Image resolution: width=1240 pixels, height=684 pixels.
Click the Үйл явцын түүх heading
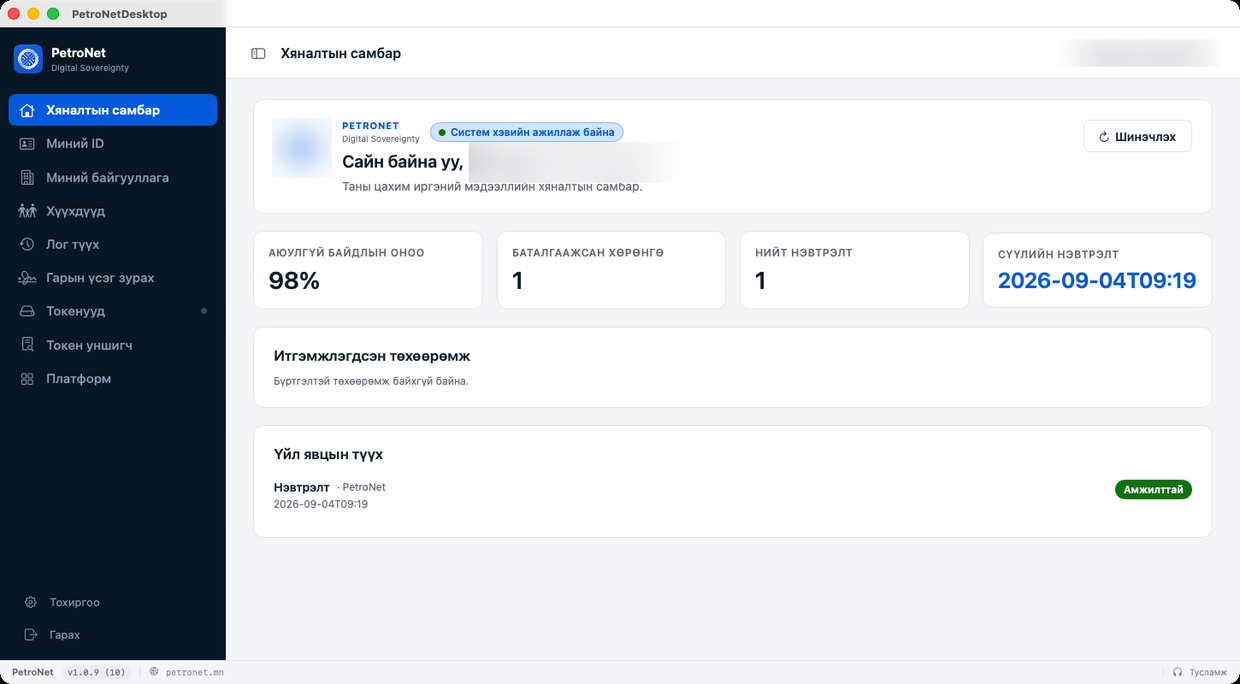pos(328,454)
